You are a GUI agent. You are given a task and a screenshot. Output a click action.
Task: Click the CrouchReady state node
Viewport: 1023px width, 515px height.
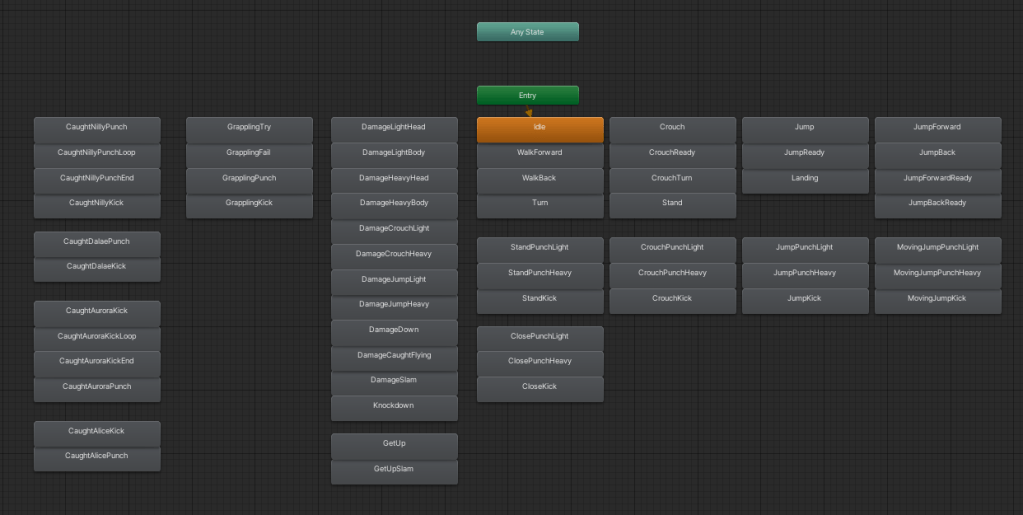672,153
